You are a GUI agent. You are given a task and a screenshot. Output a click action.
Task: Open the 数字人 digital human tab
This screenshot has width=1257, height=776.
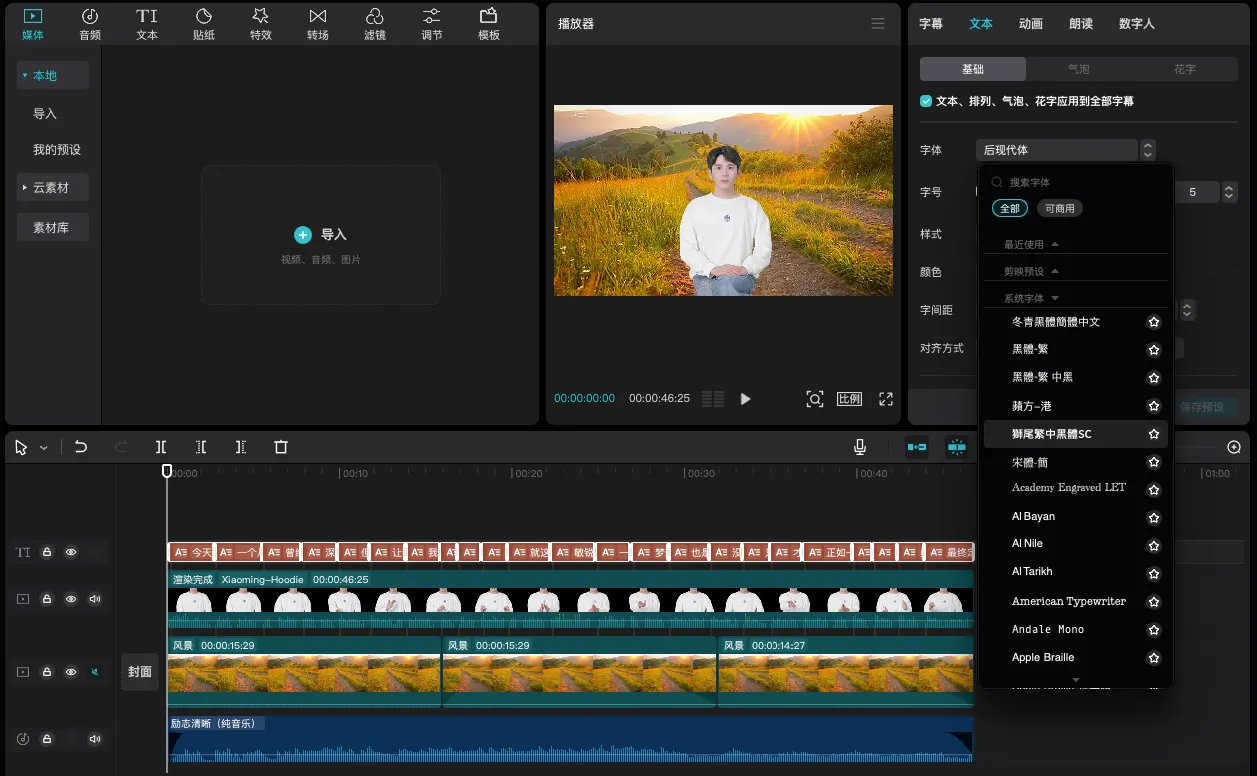(1137, 23)
